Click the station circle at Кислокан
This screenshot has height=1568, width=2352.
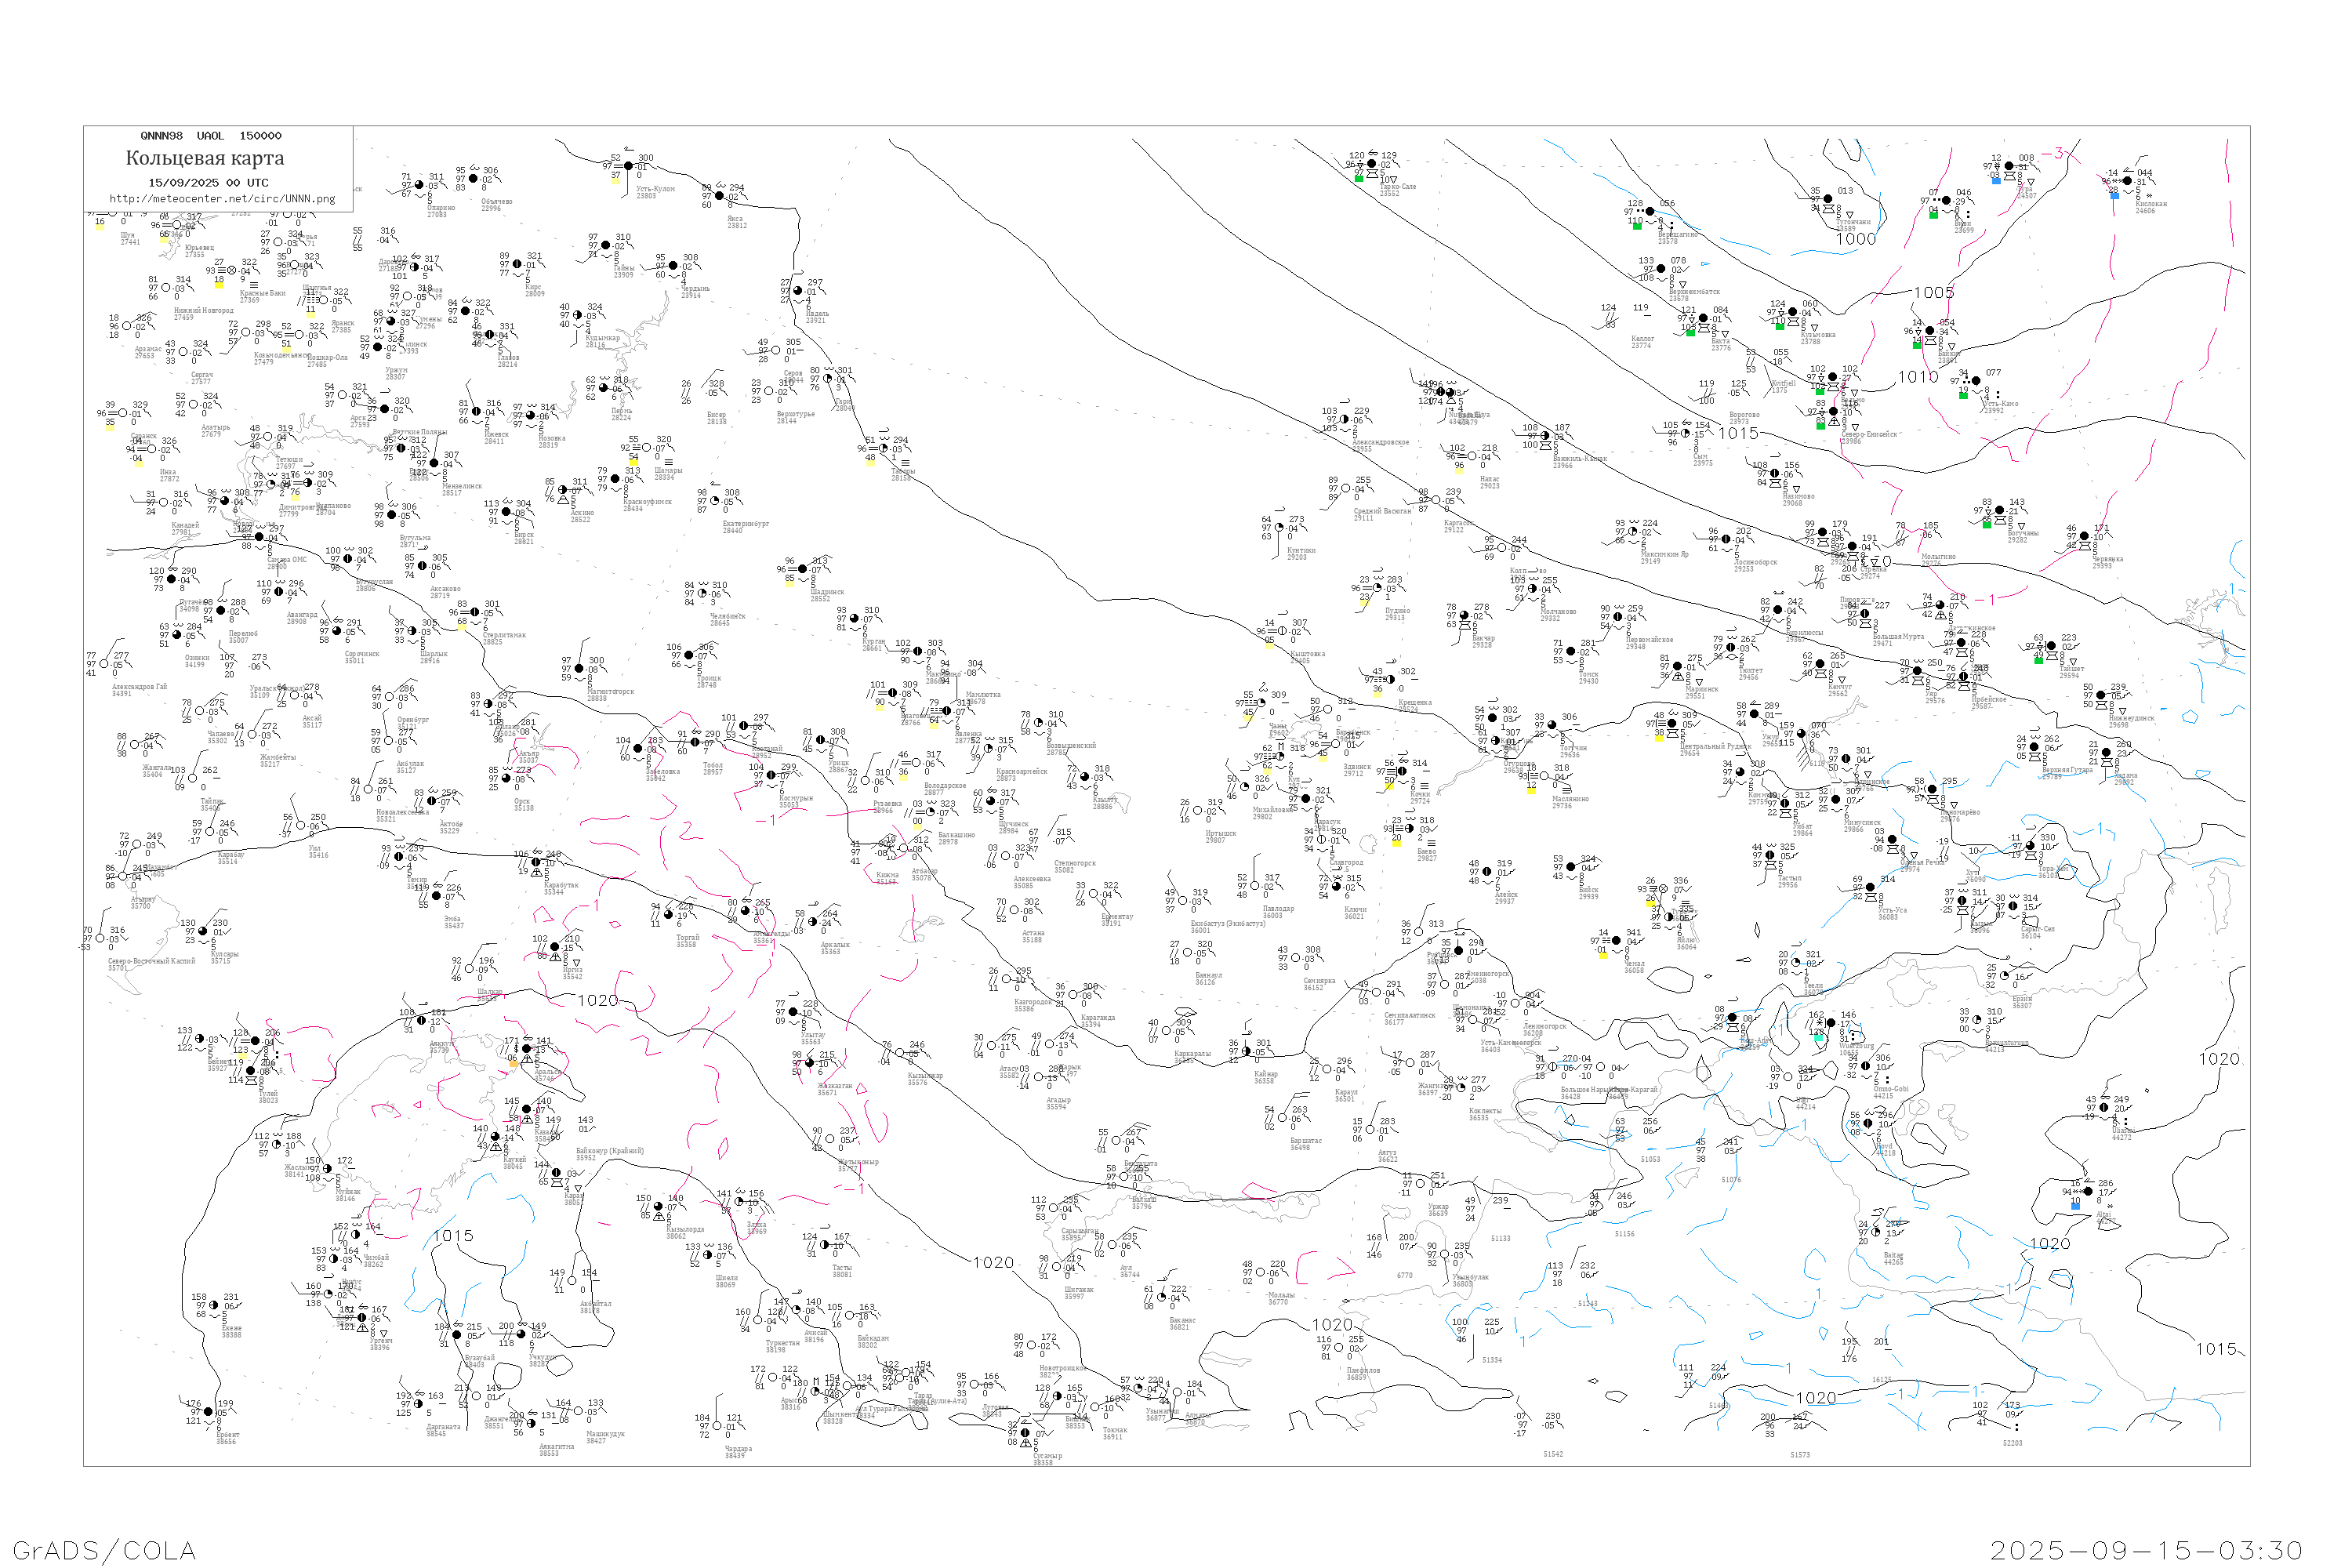pyautogui.click(x=2128, y=182)
